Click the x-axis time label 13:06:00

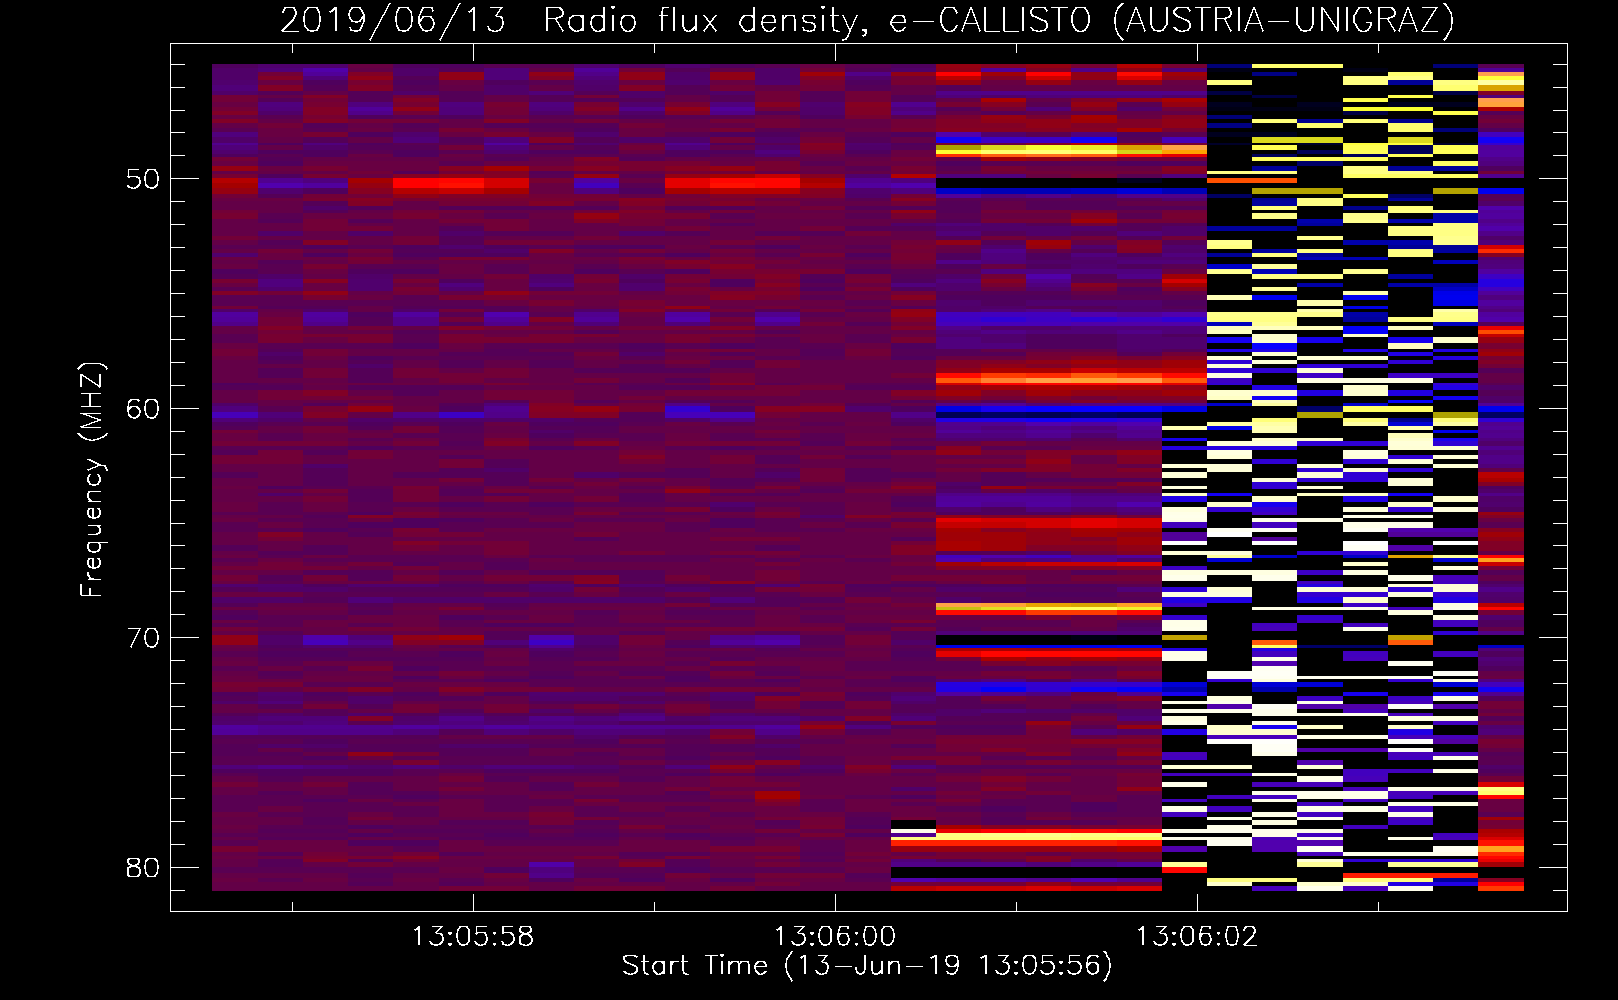click(835, 937)
